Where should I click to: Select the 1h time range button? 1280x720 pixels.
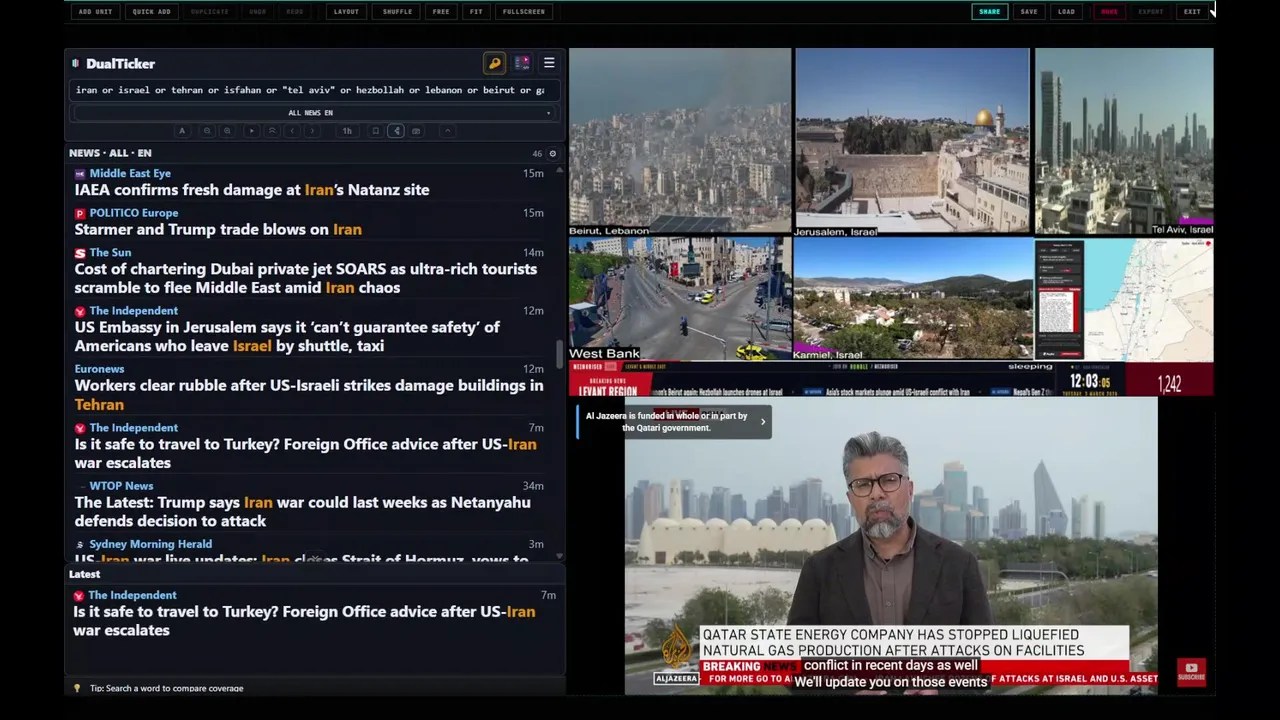pyautogui.click(x=347, y=131)
